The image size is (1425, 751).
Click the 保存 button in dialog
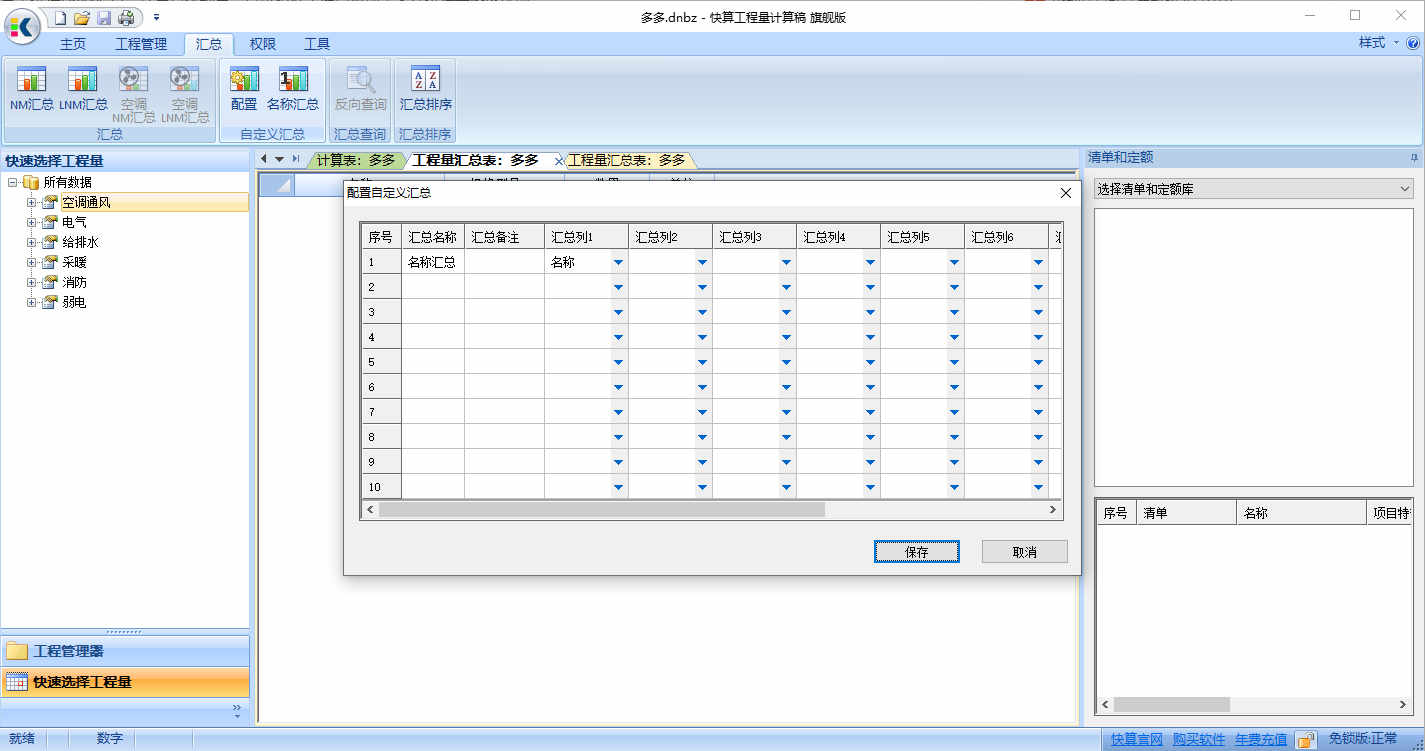click(917, 552)
